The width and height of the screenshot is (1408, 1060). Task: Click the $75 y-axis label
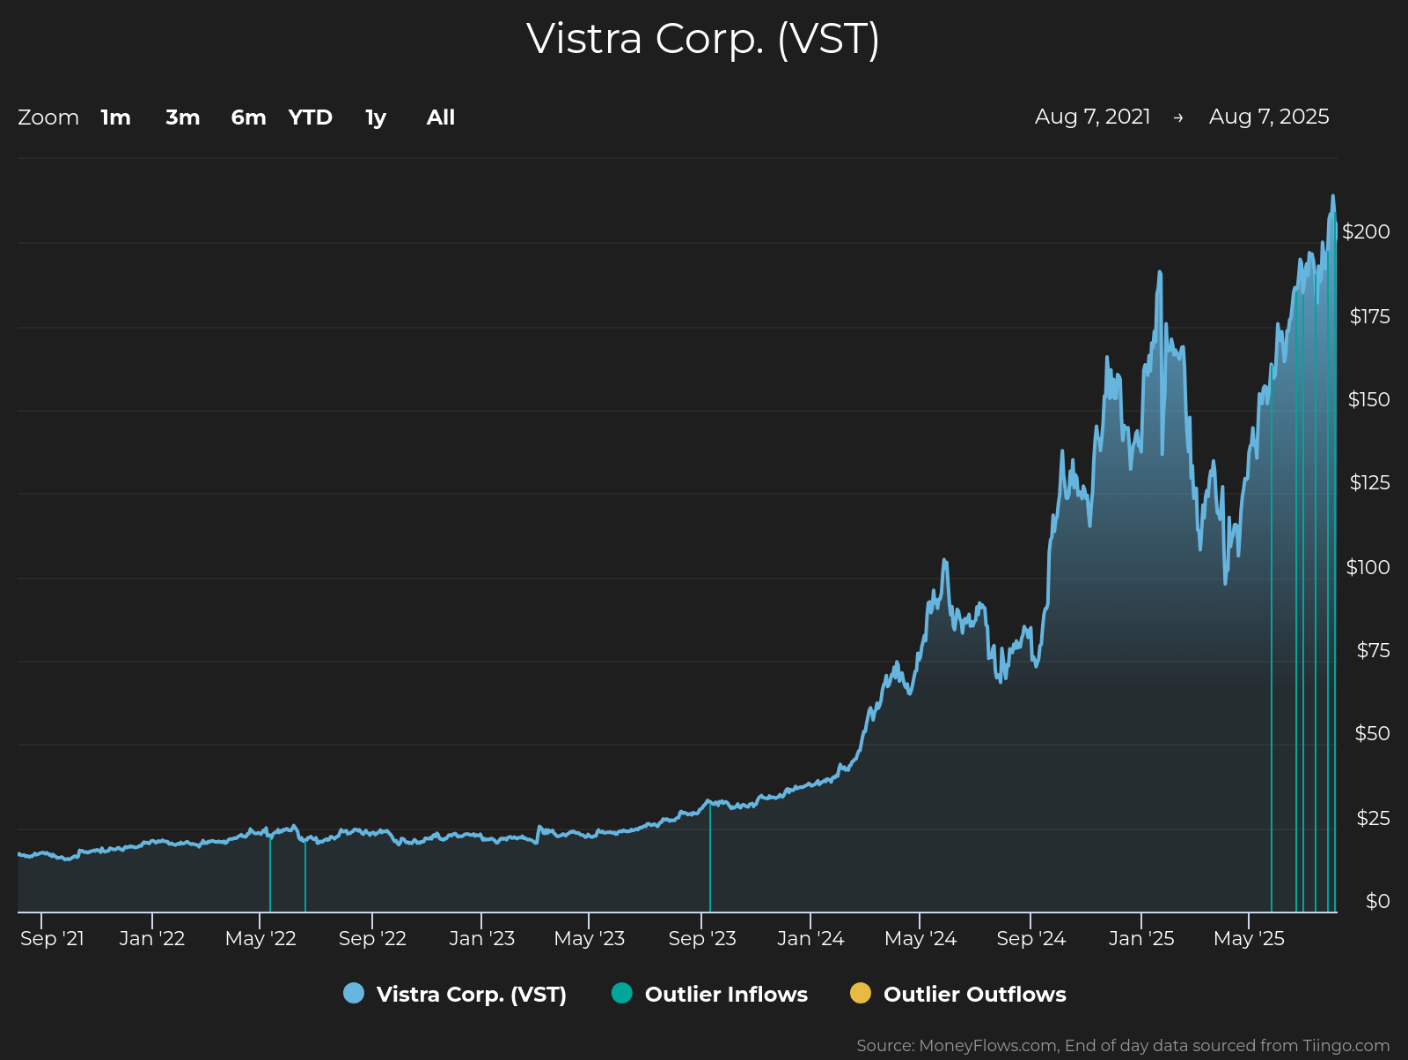(x=1373, y=651)
